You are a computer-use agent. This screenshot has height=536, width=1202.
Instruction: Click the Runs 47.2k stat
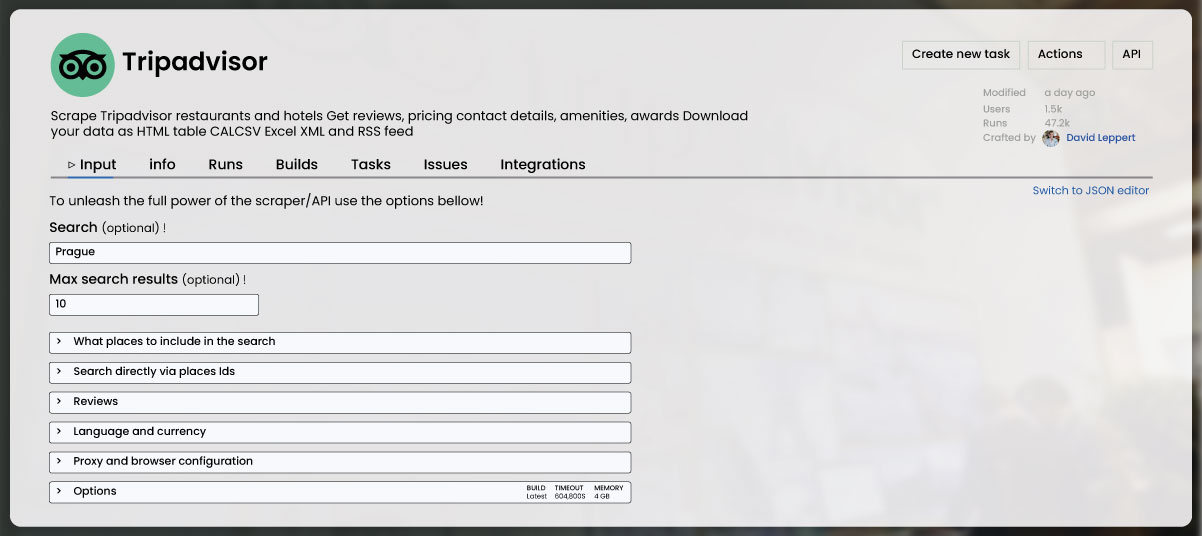pos(1025,123)
